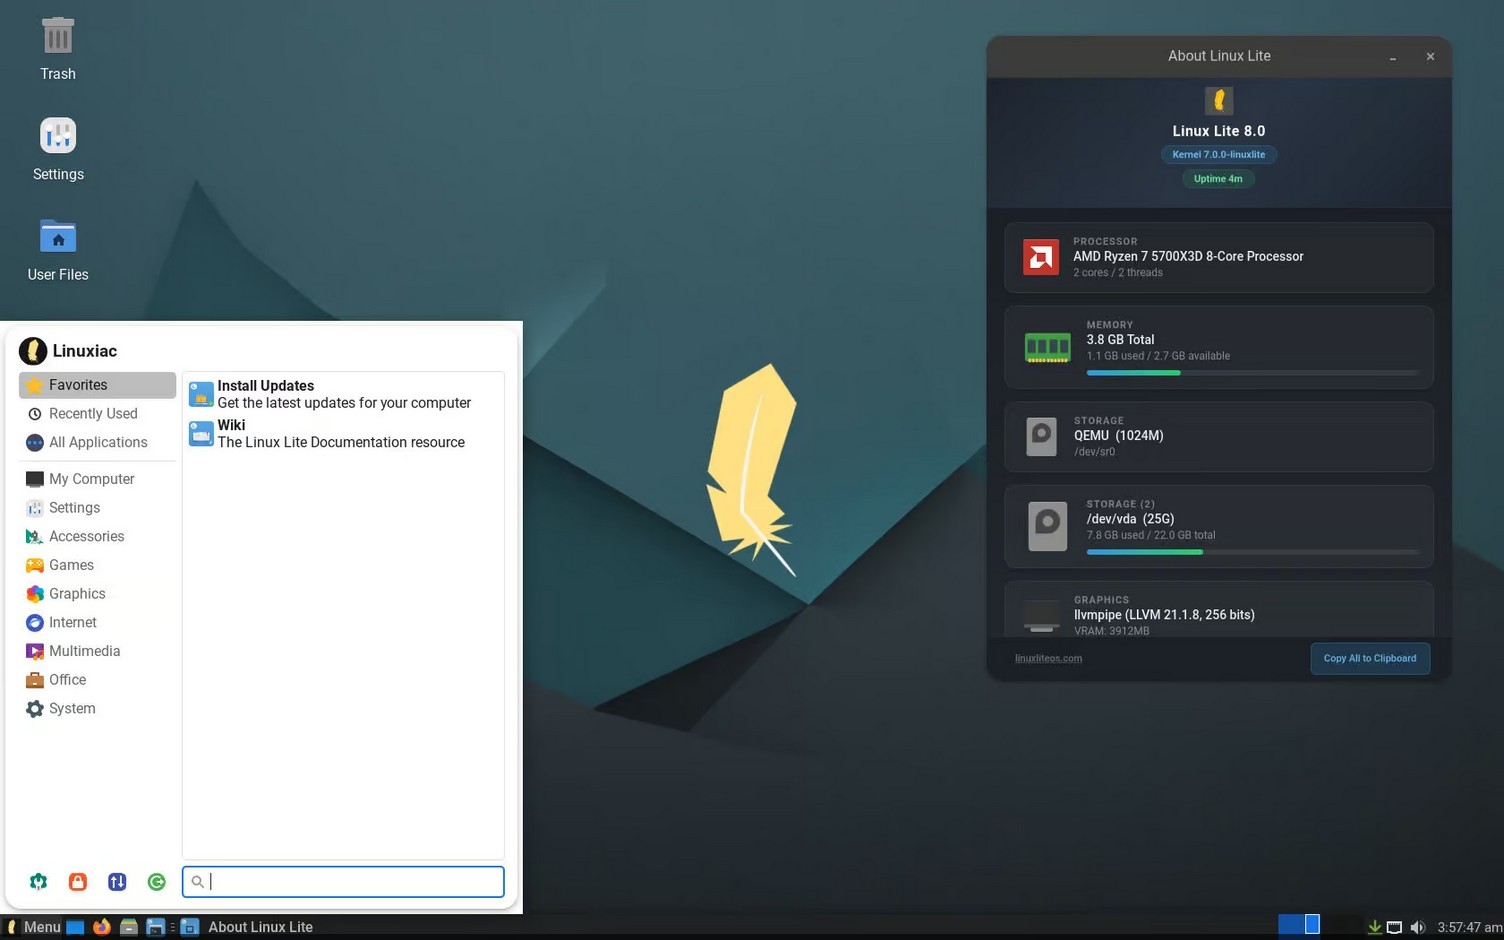
Task: Open the Trash desktop icon
Action: 58,48
